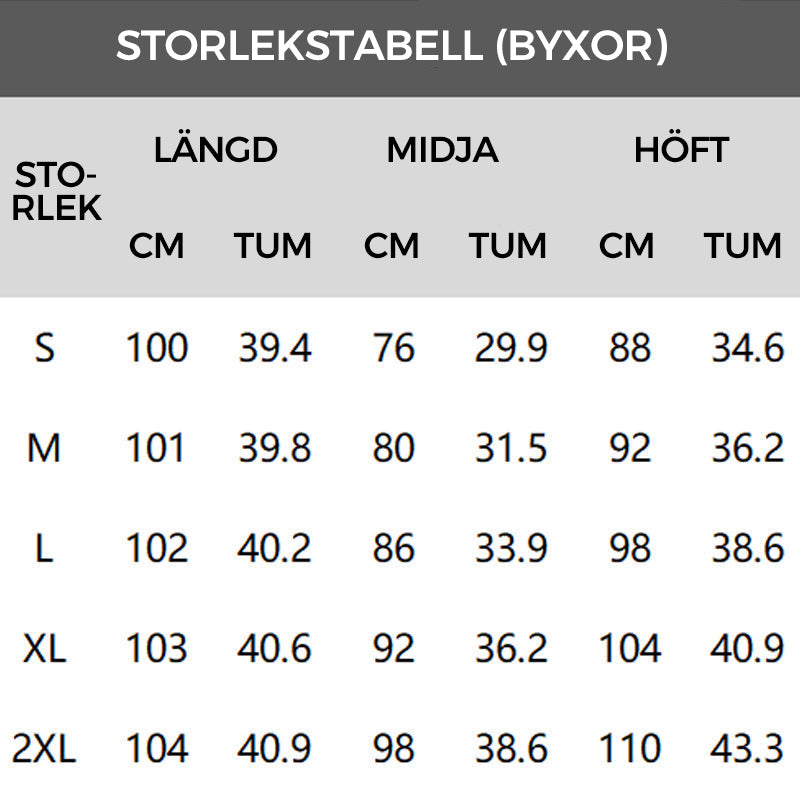
Task: Click the 43.3 hip value for 2XL
Action: 747,748
